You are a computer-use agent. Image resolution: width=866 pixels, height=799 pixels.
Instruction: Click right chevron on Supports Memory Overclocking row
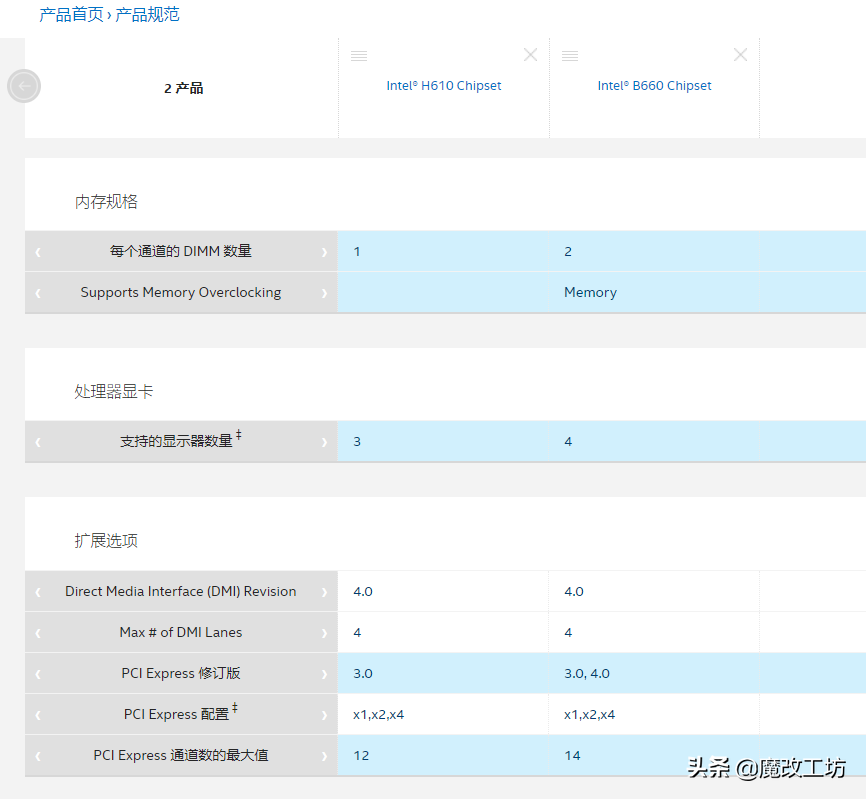coord(324,293)
